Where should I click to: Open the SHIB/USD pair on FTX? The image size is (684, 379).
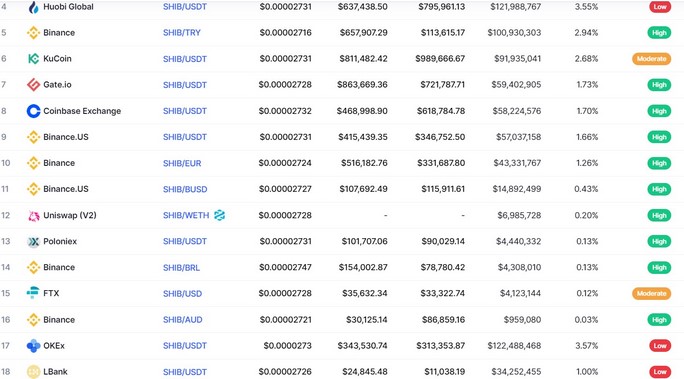(182, 294)
